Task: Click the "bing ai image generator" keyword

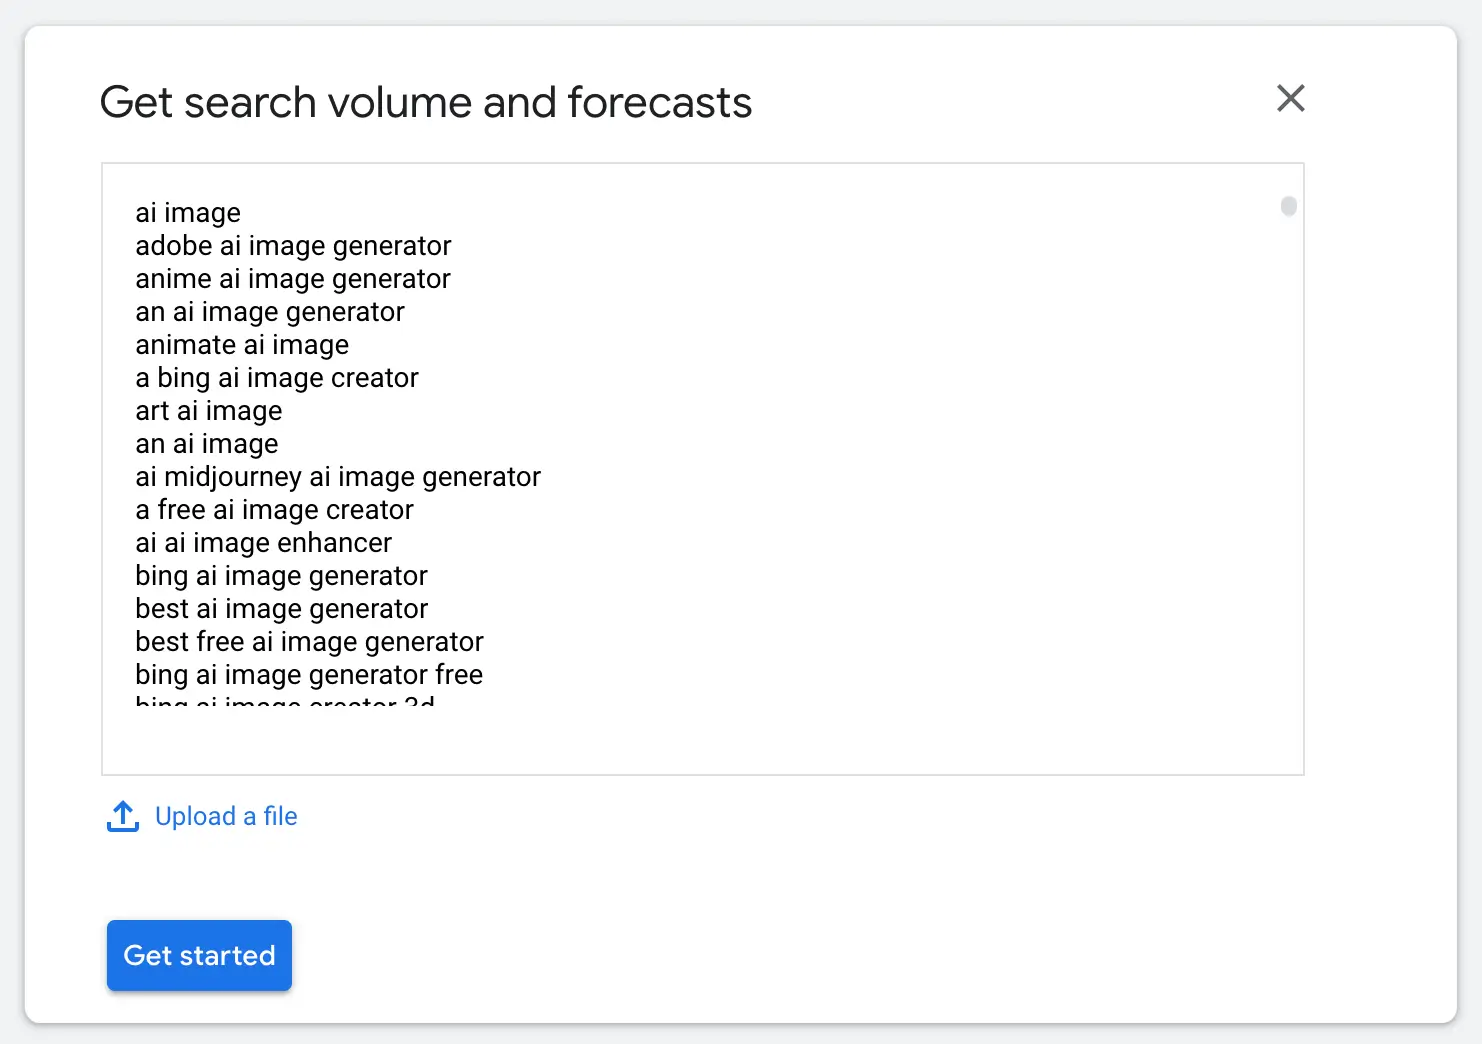Action: (281, 575)
